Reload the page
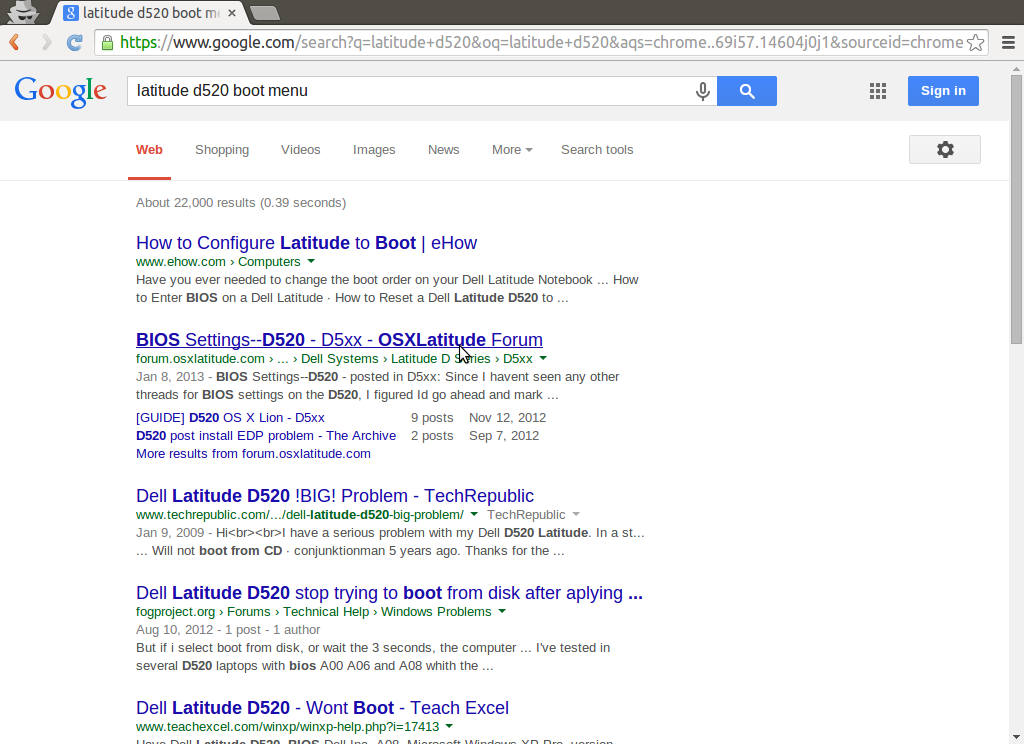1024x744 pixels. pyautogui.click(x=74, y=43)
